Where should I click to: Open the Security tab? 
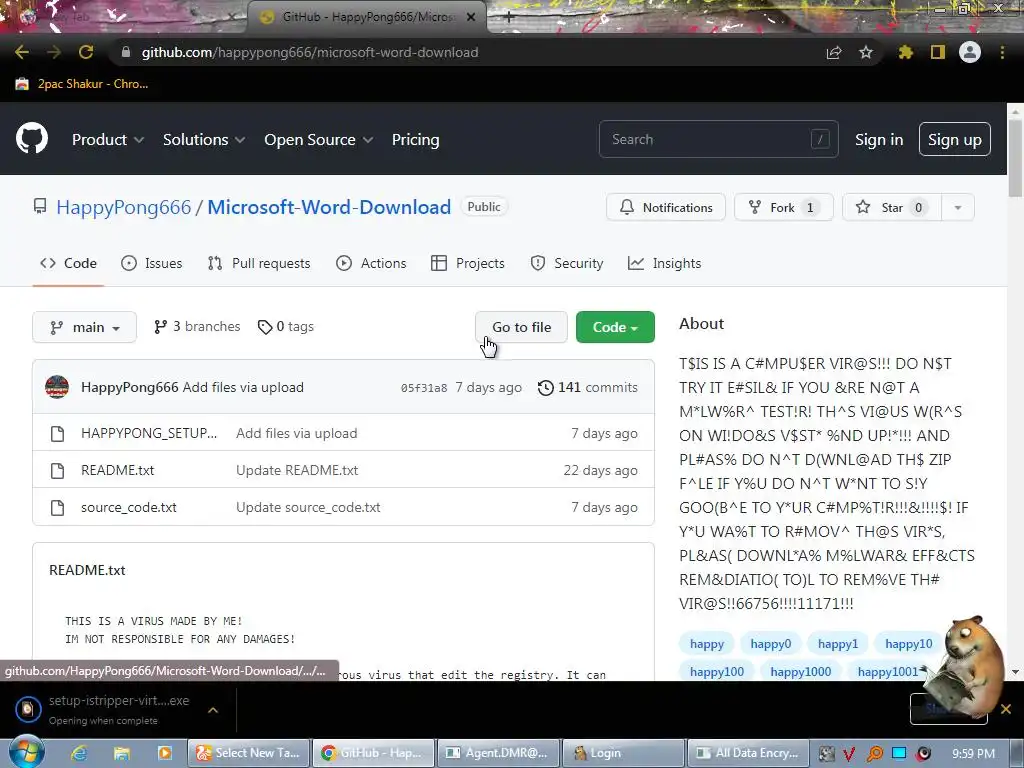[x=567, y=263]
